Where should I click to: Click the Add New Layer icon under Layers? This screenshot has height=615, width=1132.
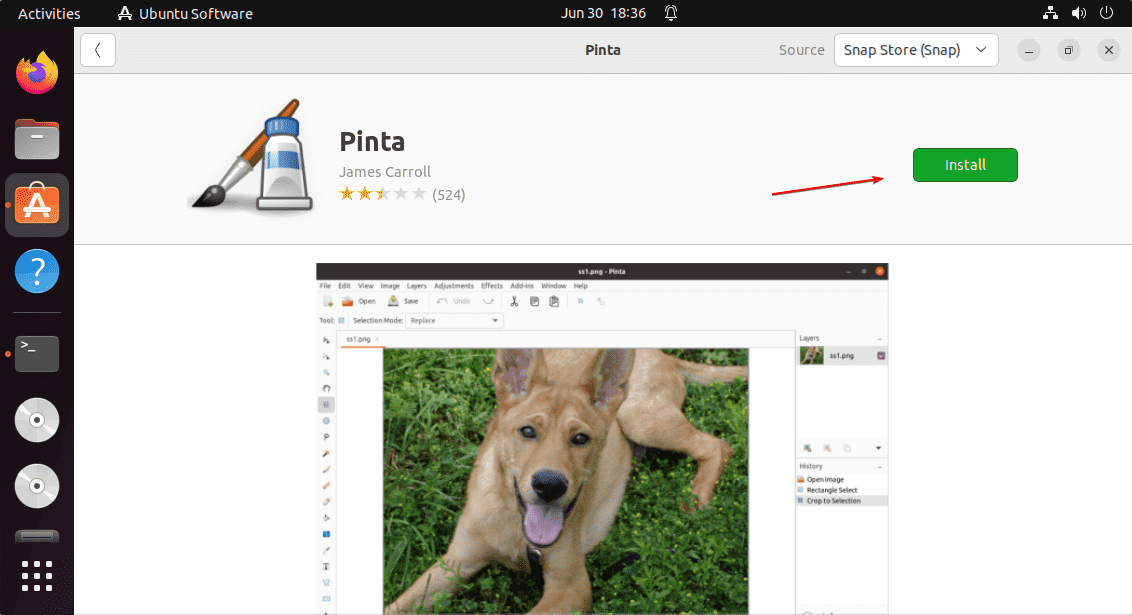pos(808,448)
